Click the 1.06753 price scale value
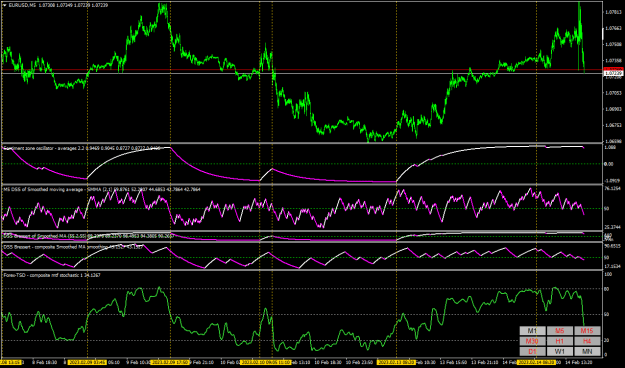Screen dimensions: 625x368 tap(613, 125)
